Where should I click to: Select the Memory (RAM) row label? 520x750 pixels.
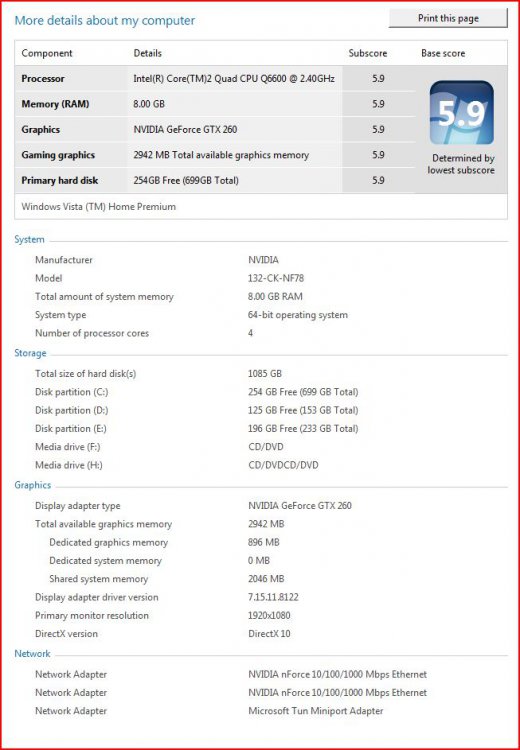55,104
